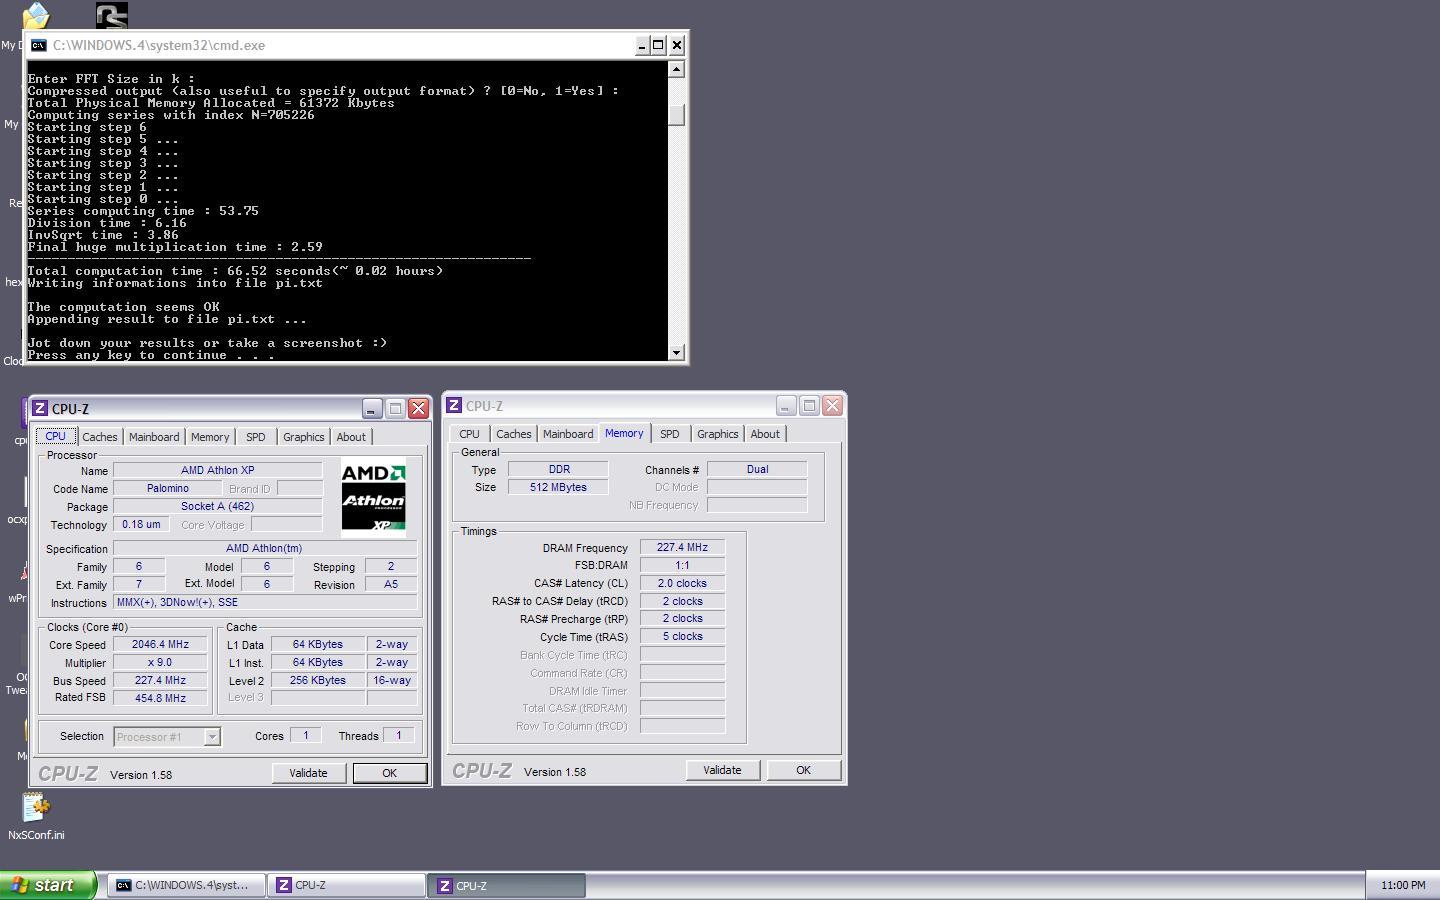Click the Level 2 cache 256 KBytes value
1440x900 pixels.
coord(318,680)
